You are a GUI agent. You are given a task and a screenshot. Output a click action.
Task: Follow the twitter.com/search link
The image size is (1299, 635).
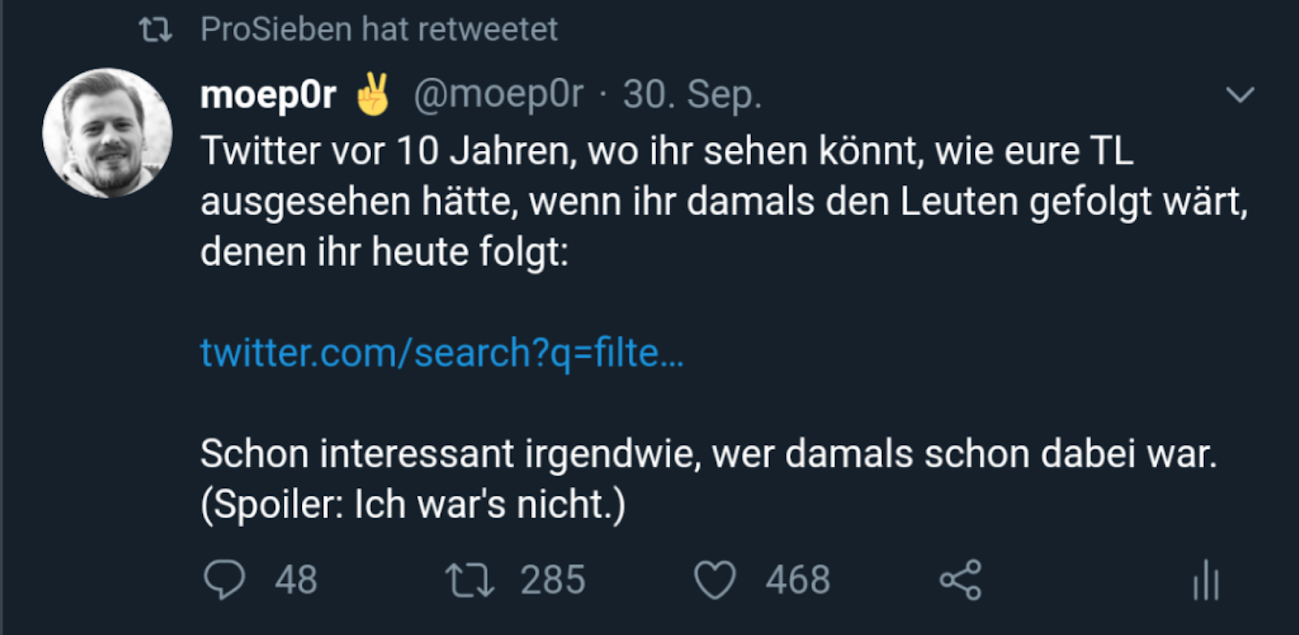point(442,352)
